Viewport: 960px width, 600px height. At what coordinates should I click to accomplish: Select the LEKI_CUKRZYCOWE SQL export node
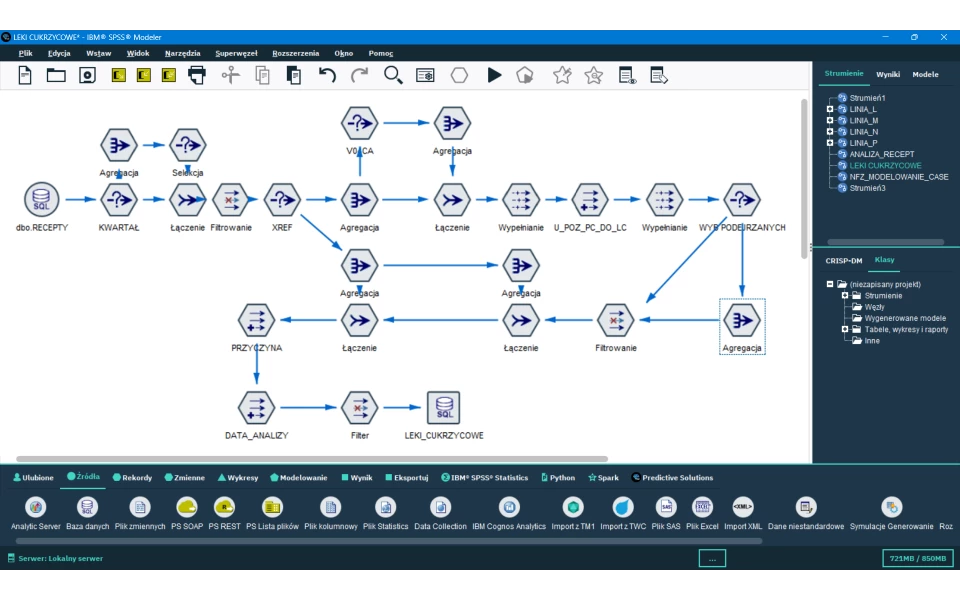coord(443,408)
